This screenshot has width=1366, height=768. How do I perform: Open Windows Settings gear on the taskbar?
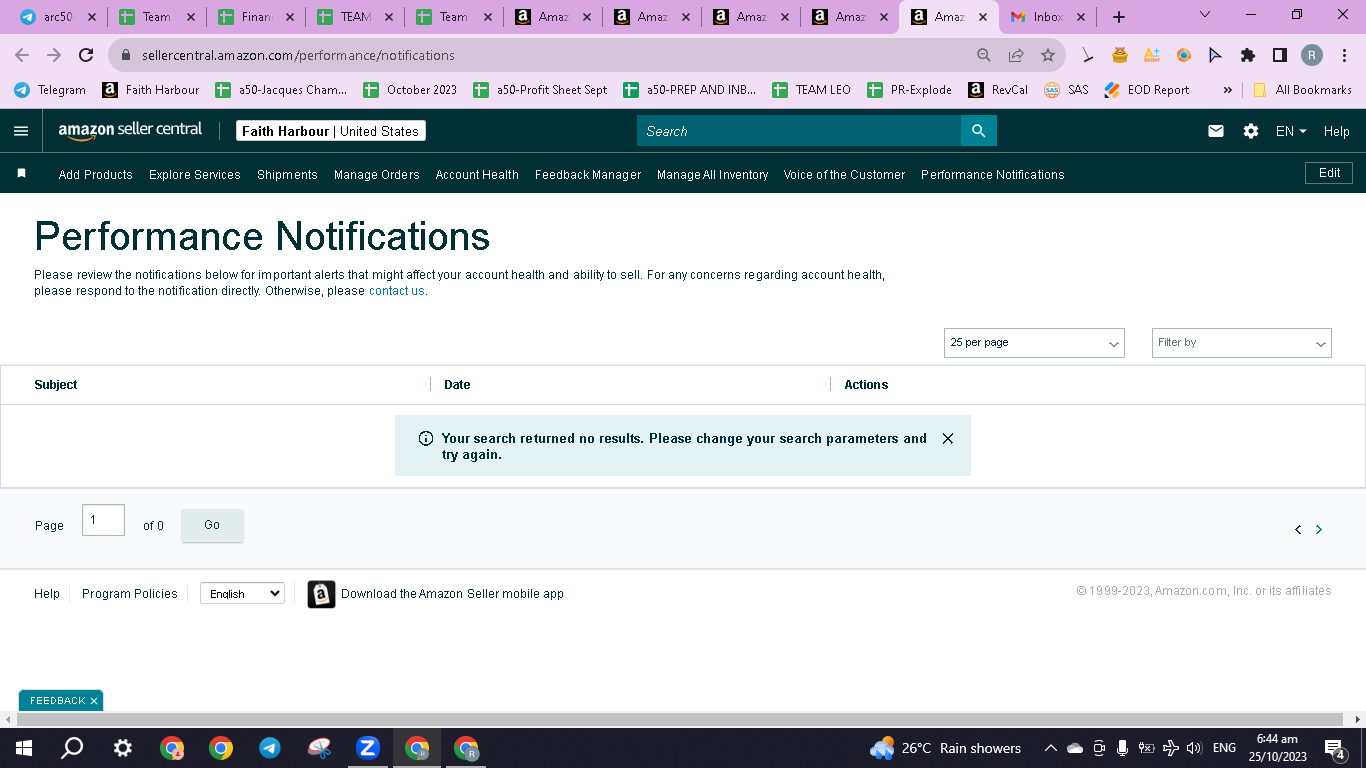(x=122, y=748)
